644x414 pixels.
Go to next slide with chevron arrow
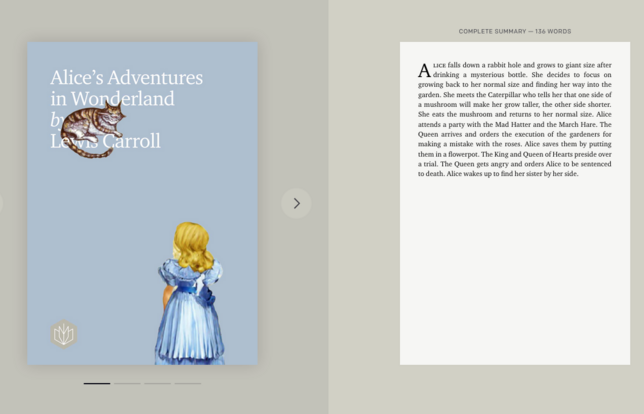(296, 203)
